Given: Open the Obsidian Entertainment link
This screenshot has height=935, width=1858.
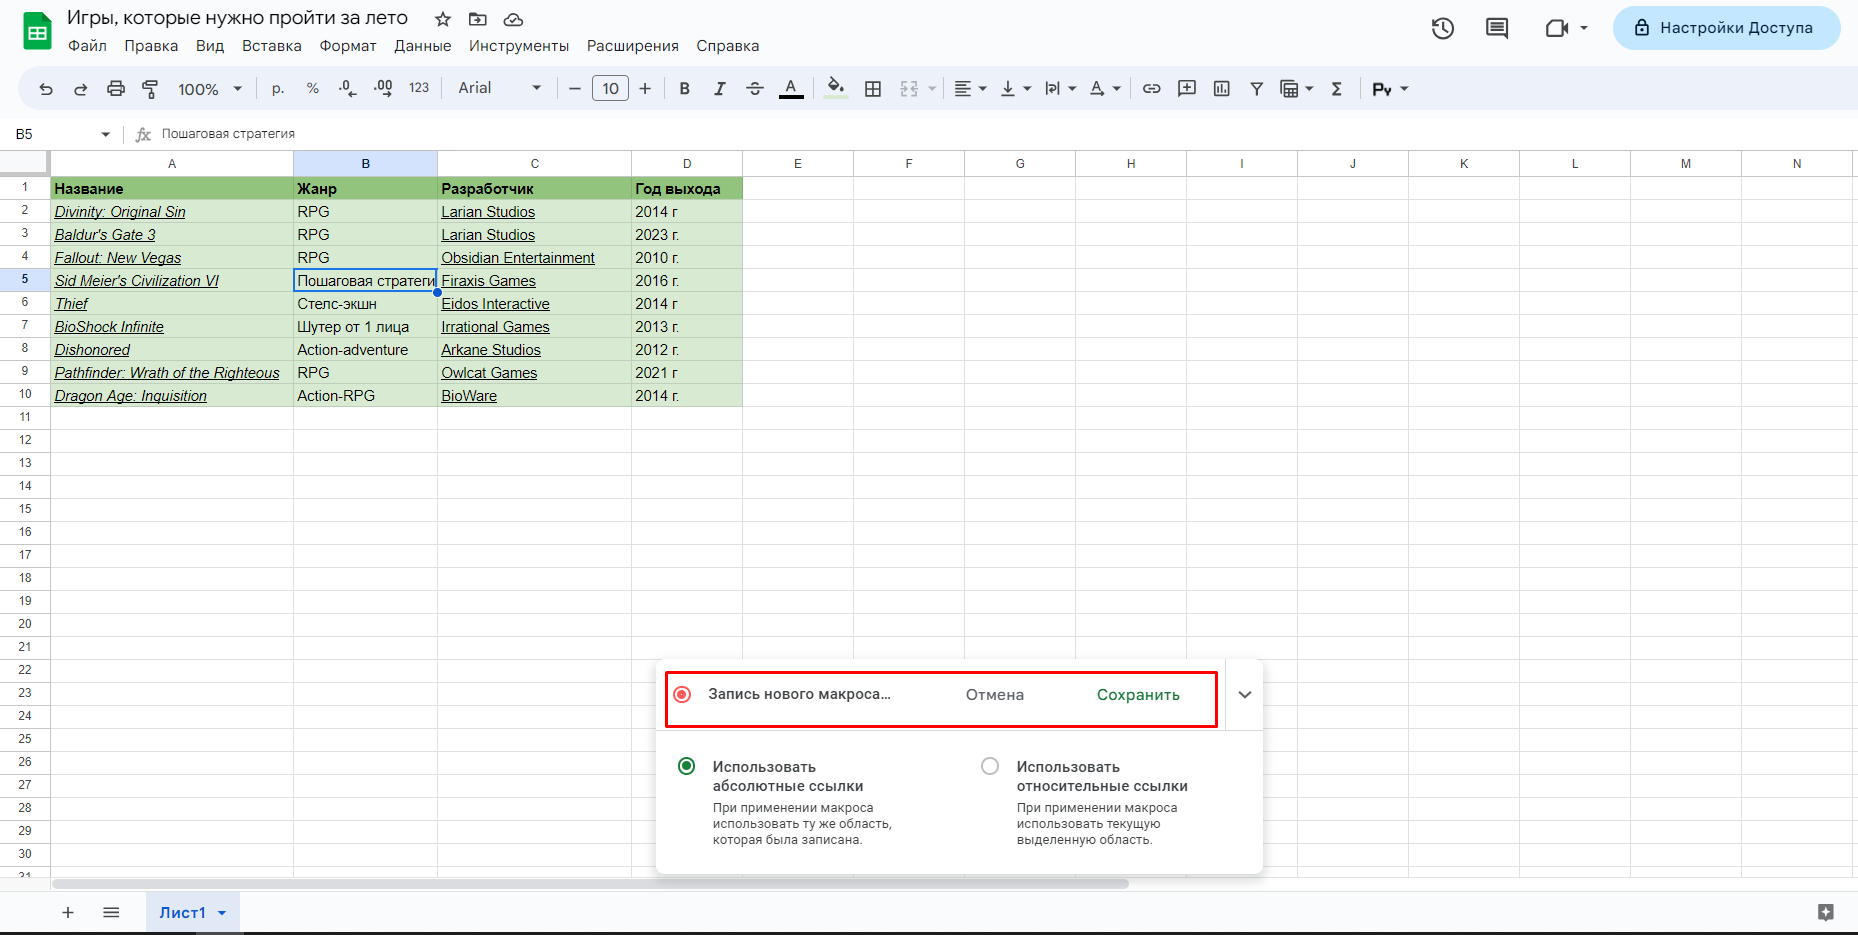Looking at the screenshot, I should [518, 258].
